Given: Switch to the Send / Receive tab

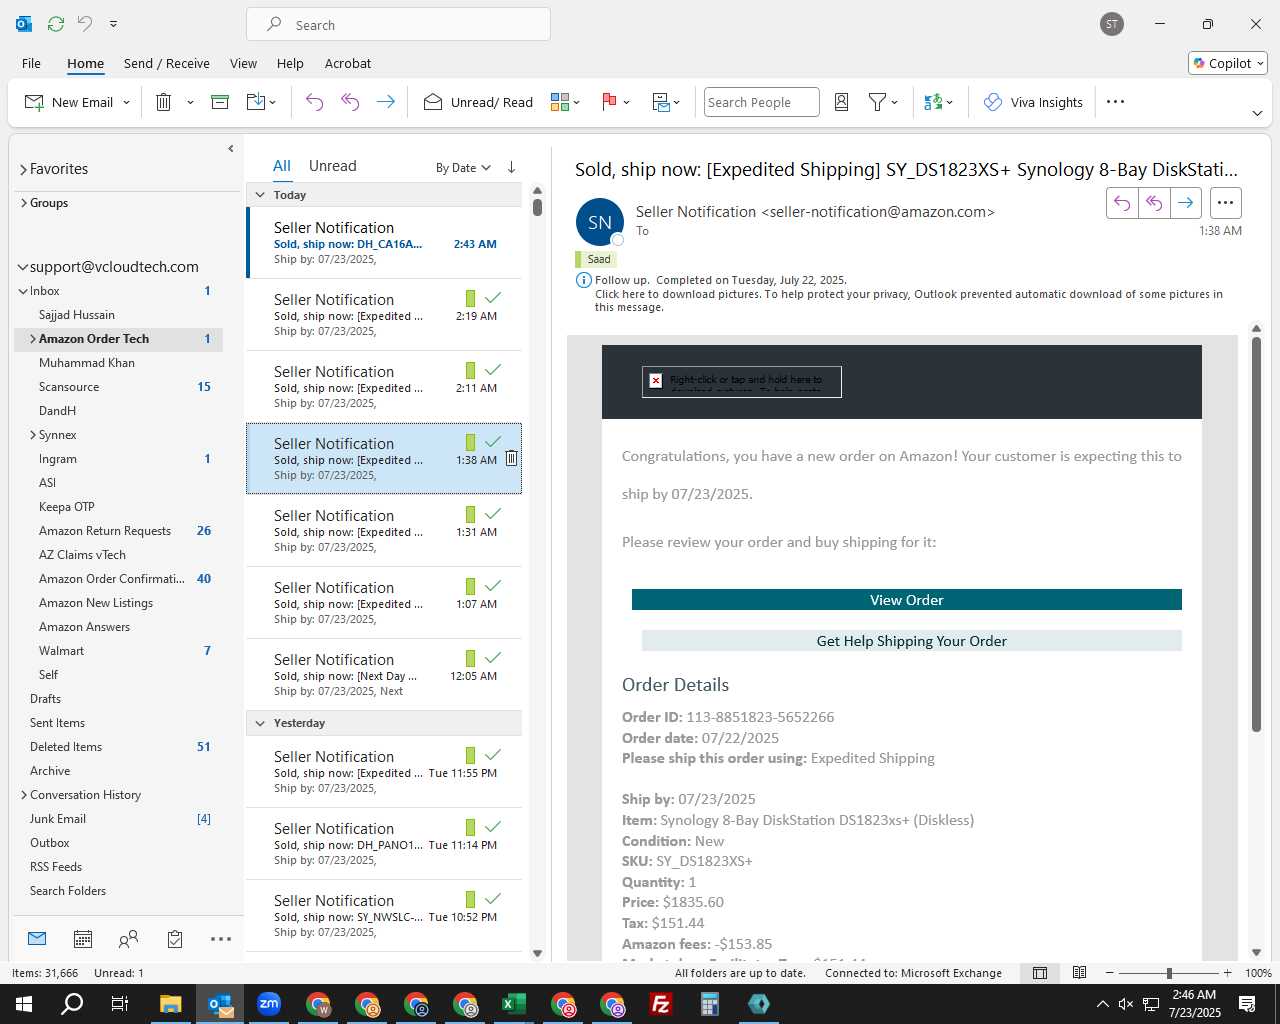Looking at the screenshot, I should tap(167, 63).
